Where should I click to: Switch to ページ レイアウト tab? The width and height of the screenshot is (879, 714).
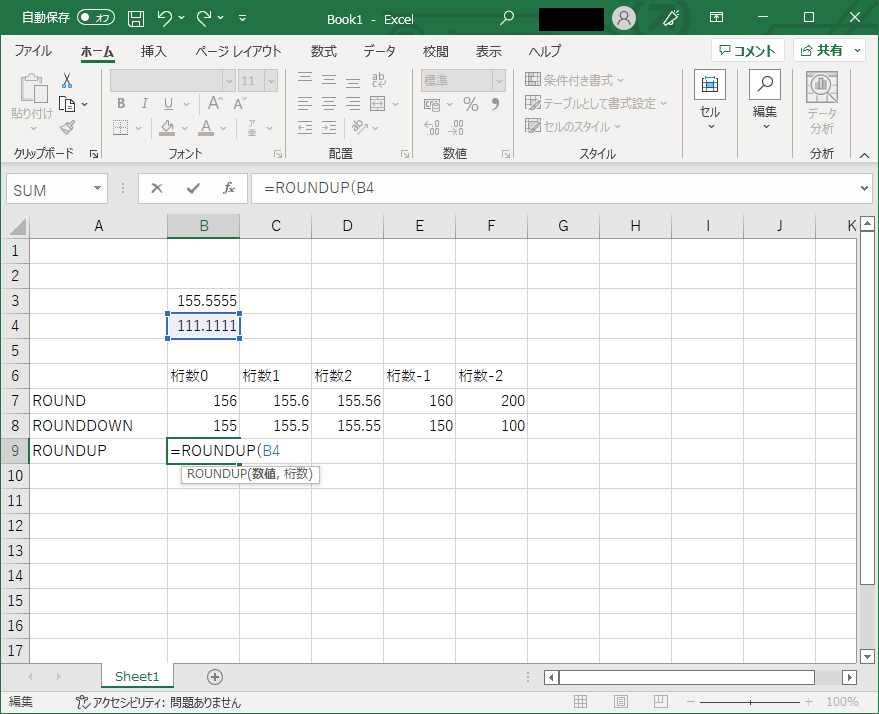click(x=238, y=51)
